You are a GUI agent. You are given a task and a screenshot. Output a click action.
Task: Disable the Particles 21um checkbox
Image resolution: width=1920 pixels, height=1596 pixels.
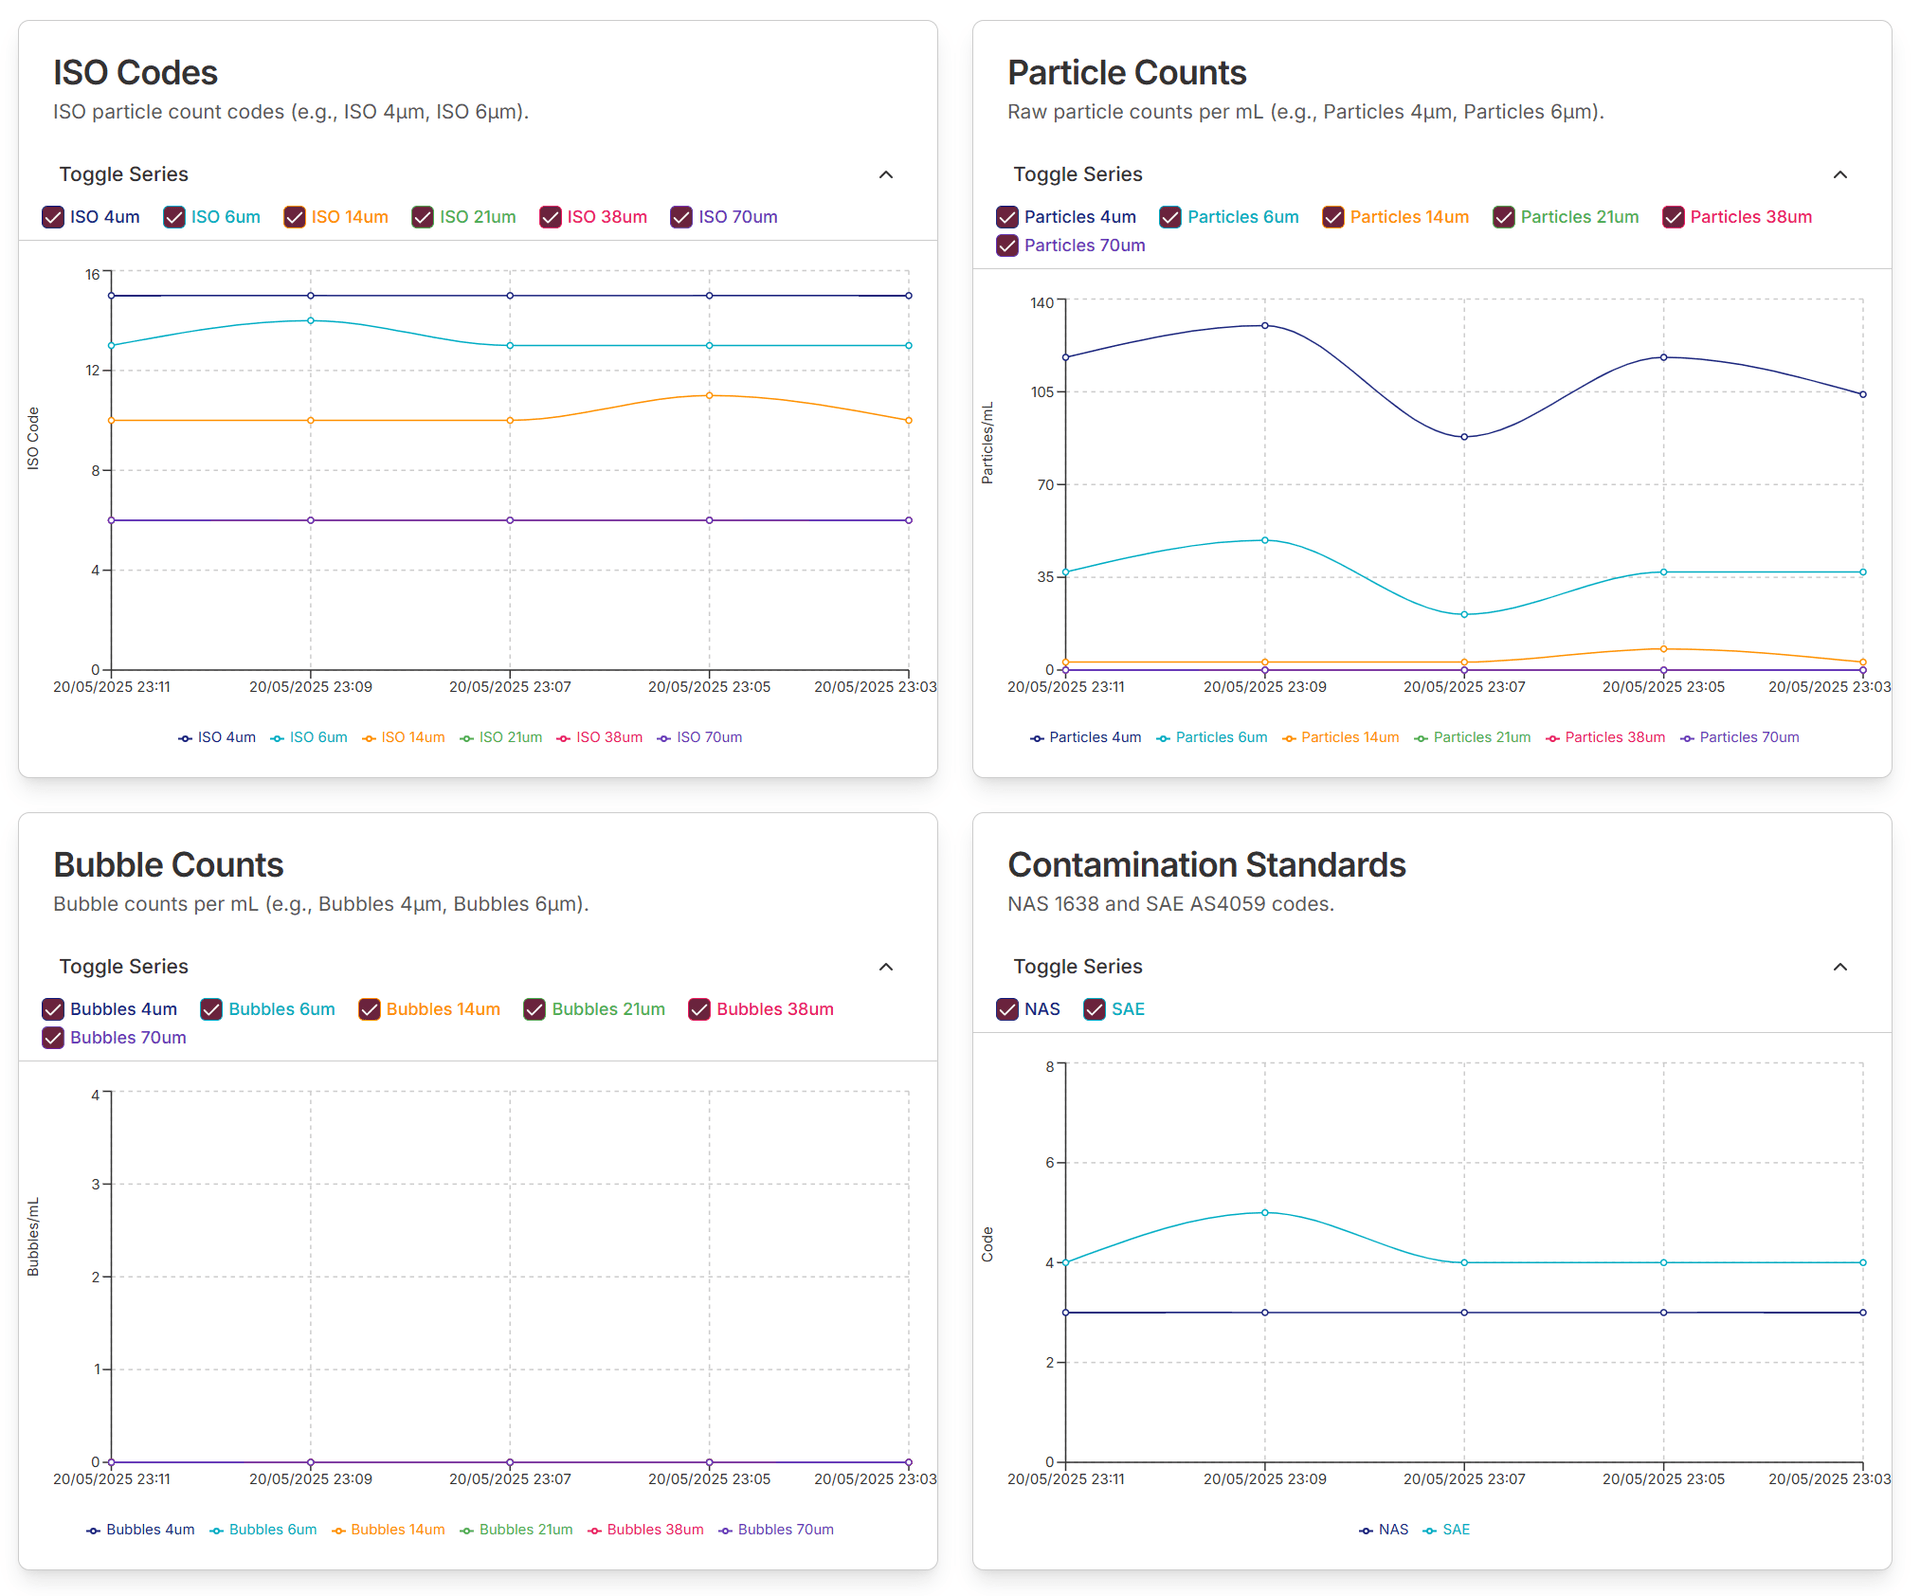click(1504, 217)
